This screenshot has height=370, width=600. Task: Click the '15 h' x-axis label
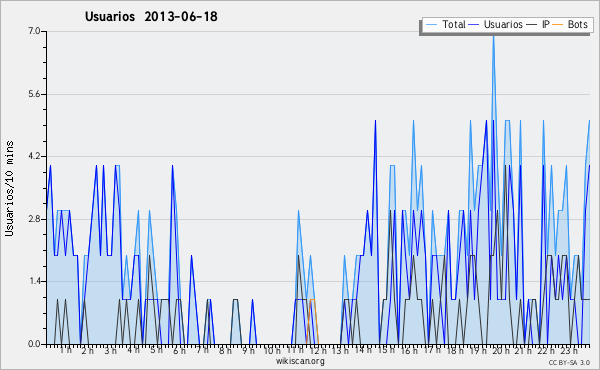click(x=386, y=350)
